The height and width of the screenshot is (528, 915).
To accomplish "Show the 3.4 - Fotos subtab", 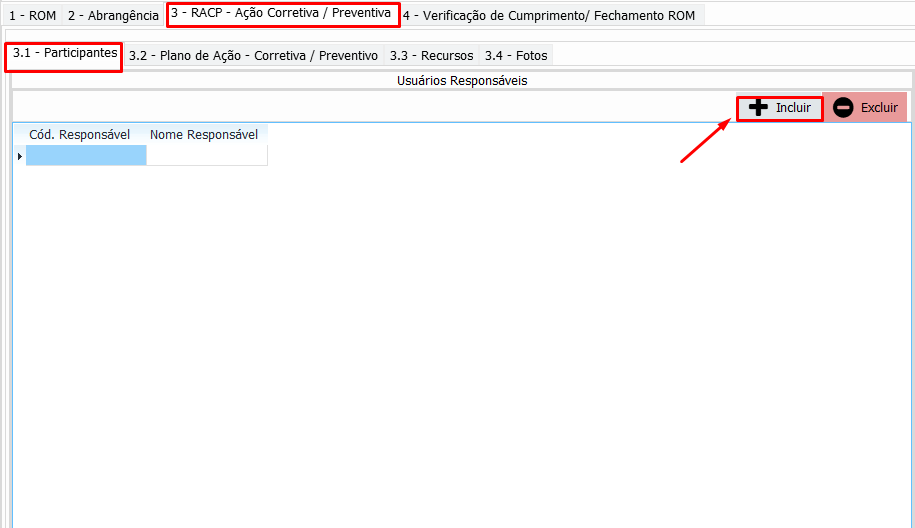I will 516,56.
